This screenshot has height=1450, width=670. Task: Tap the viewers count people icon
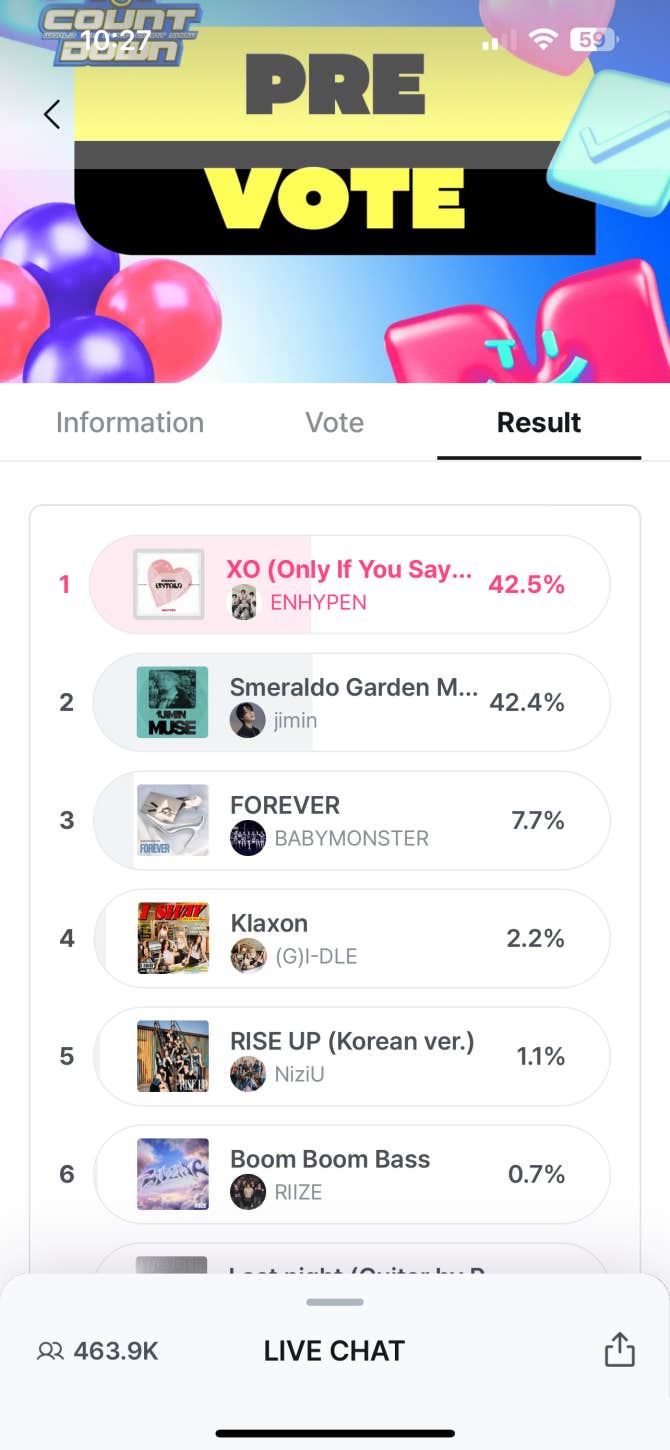click(x=50, y=1351)
